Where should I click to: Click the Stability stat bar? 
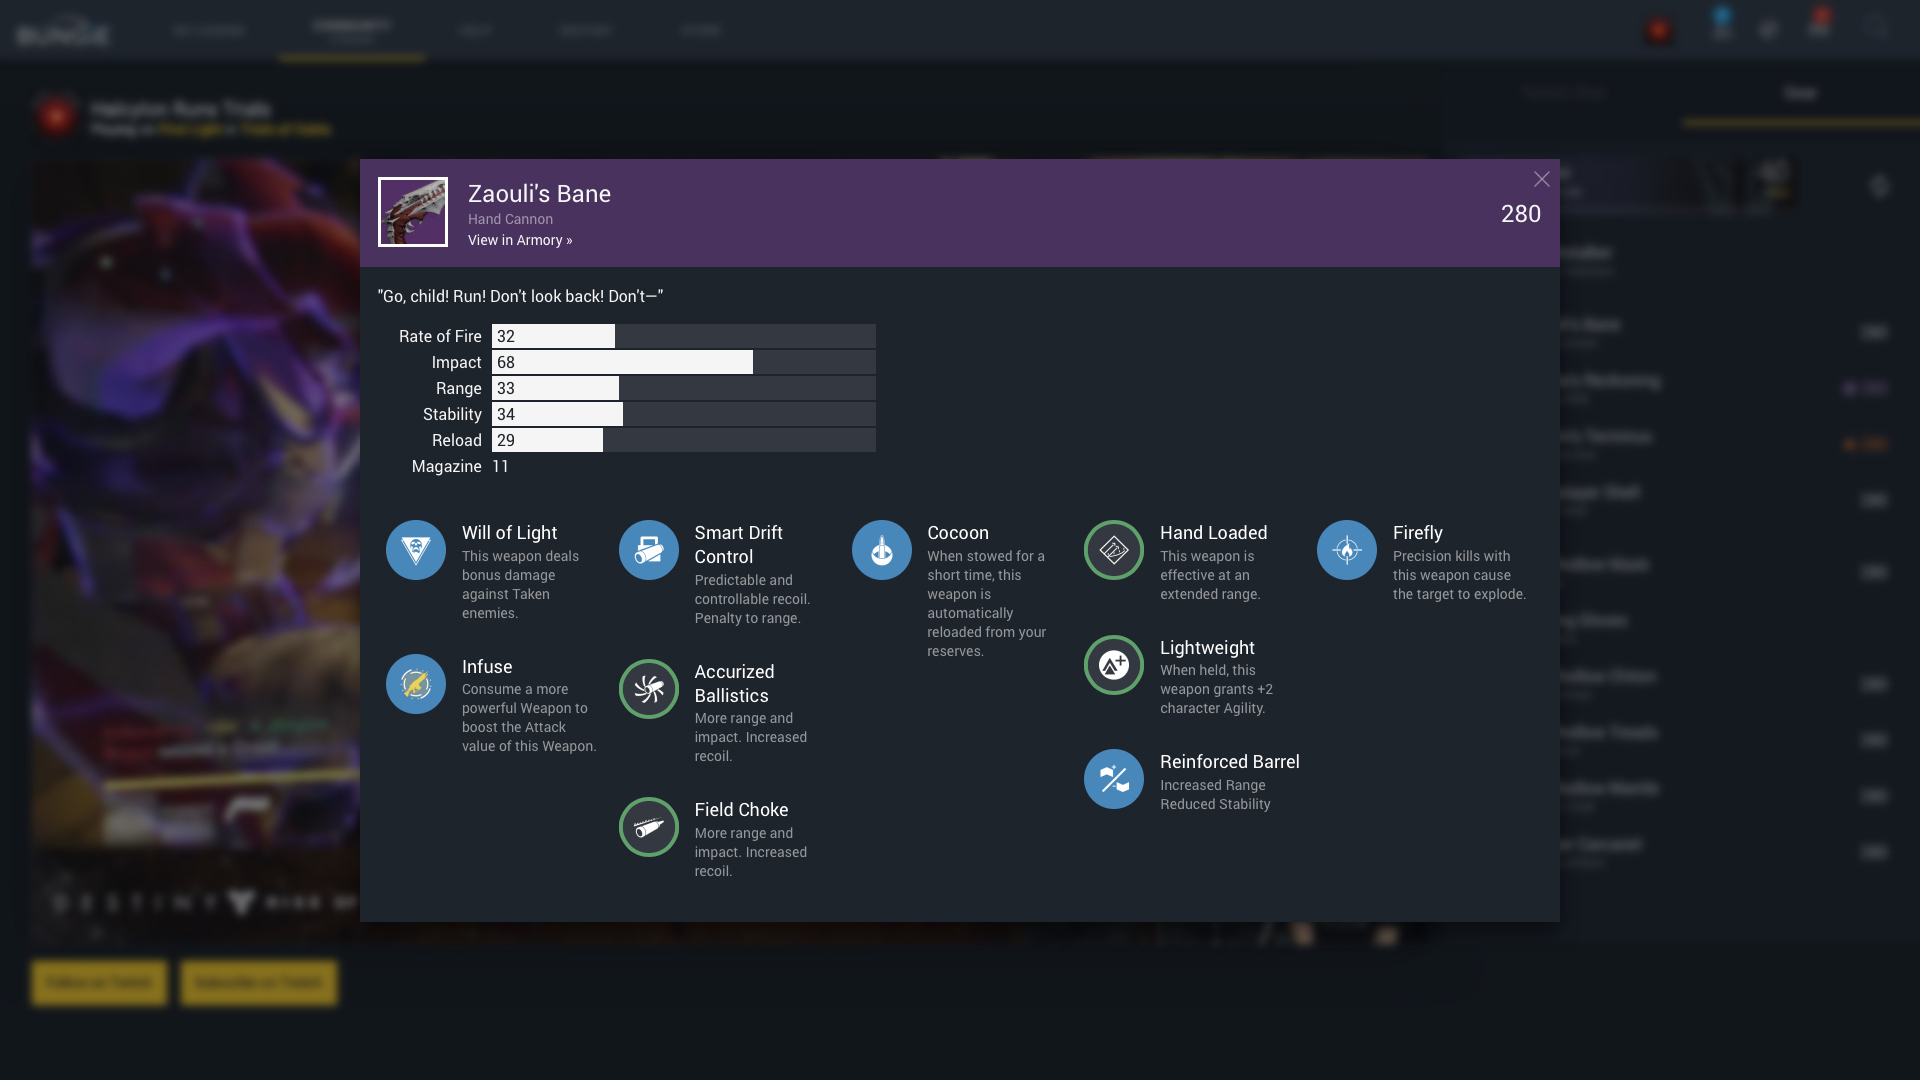tap(683, 414)
